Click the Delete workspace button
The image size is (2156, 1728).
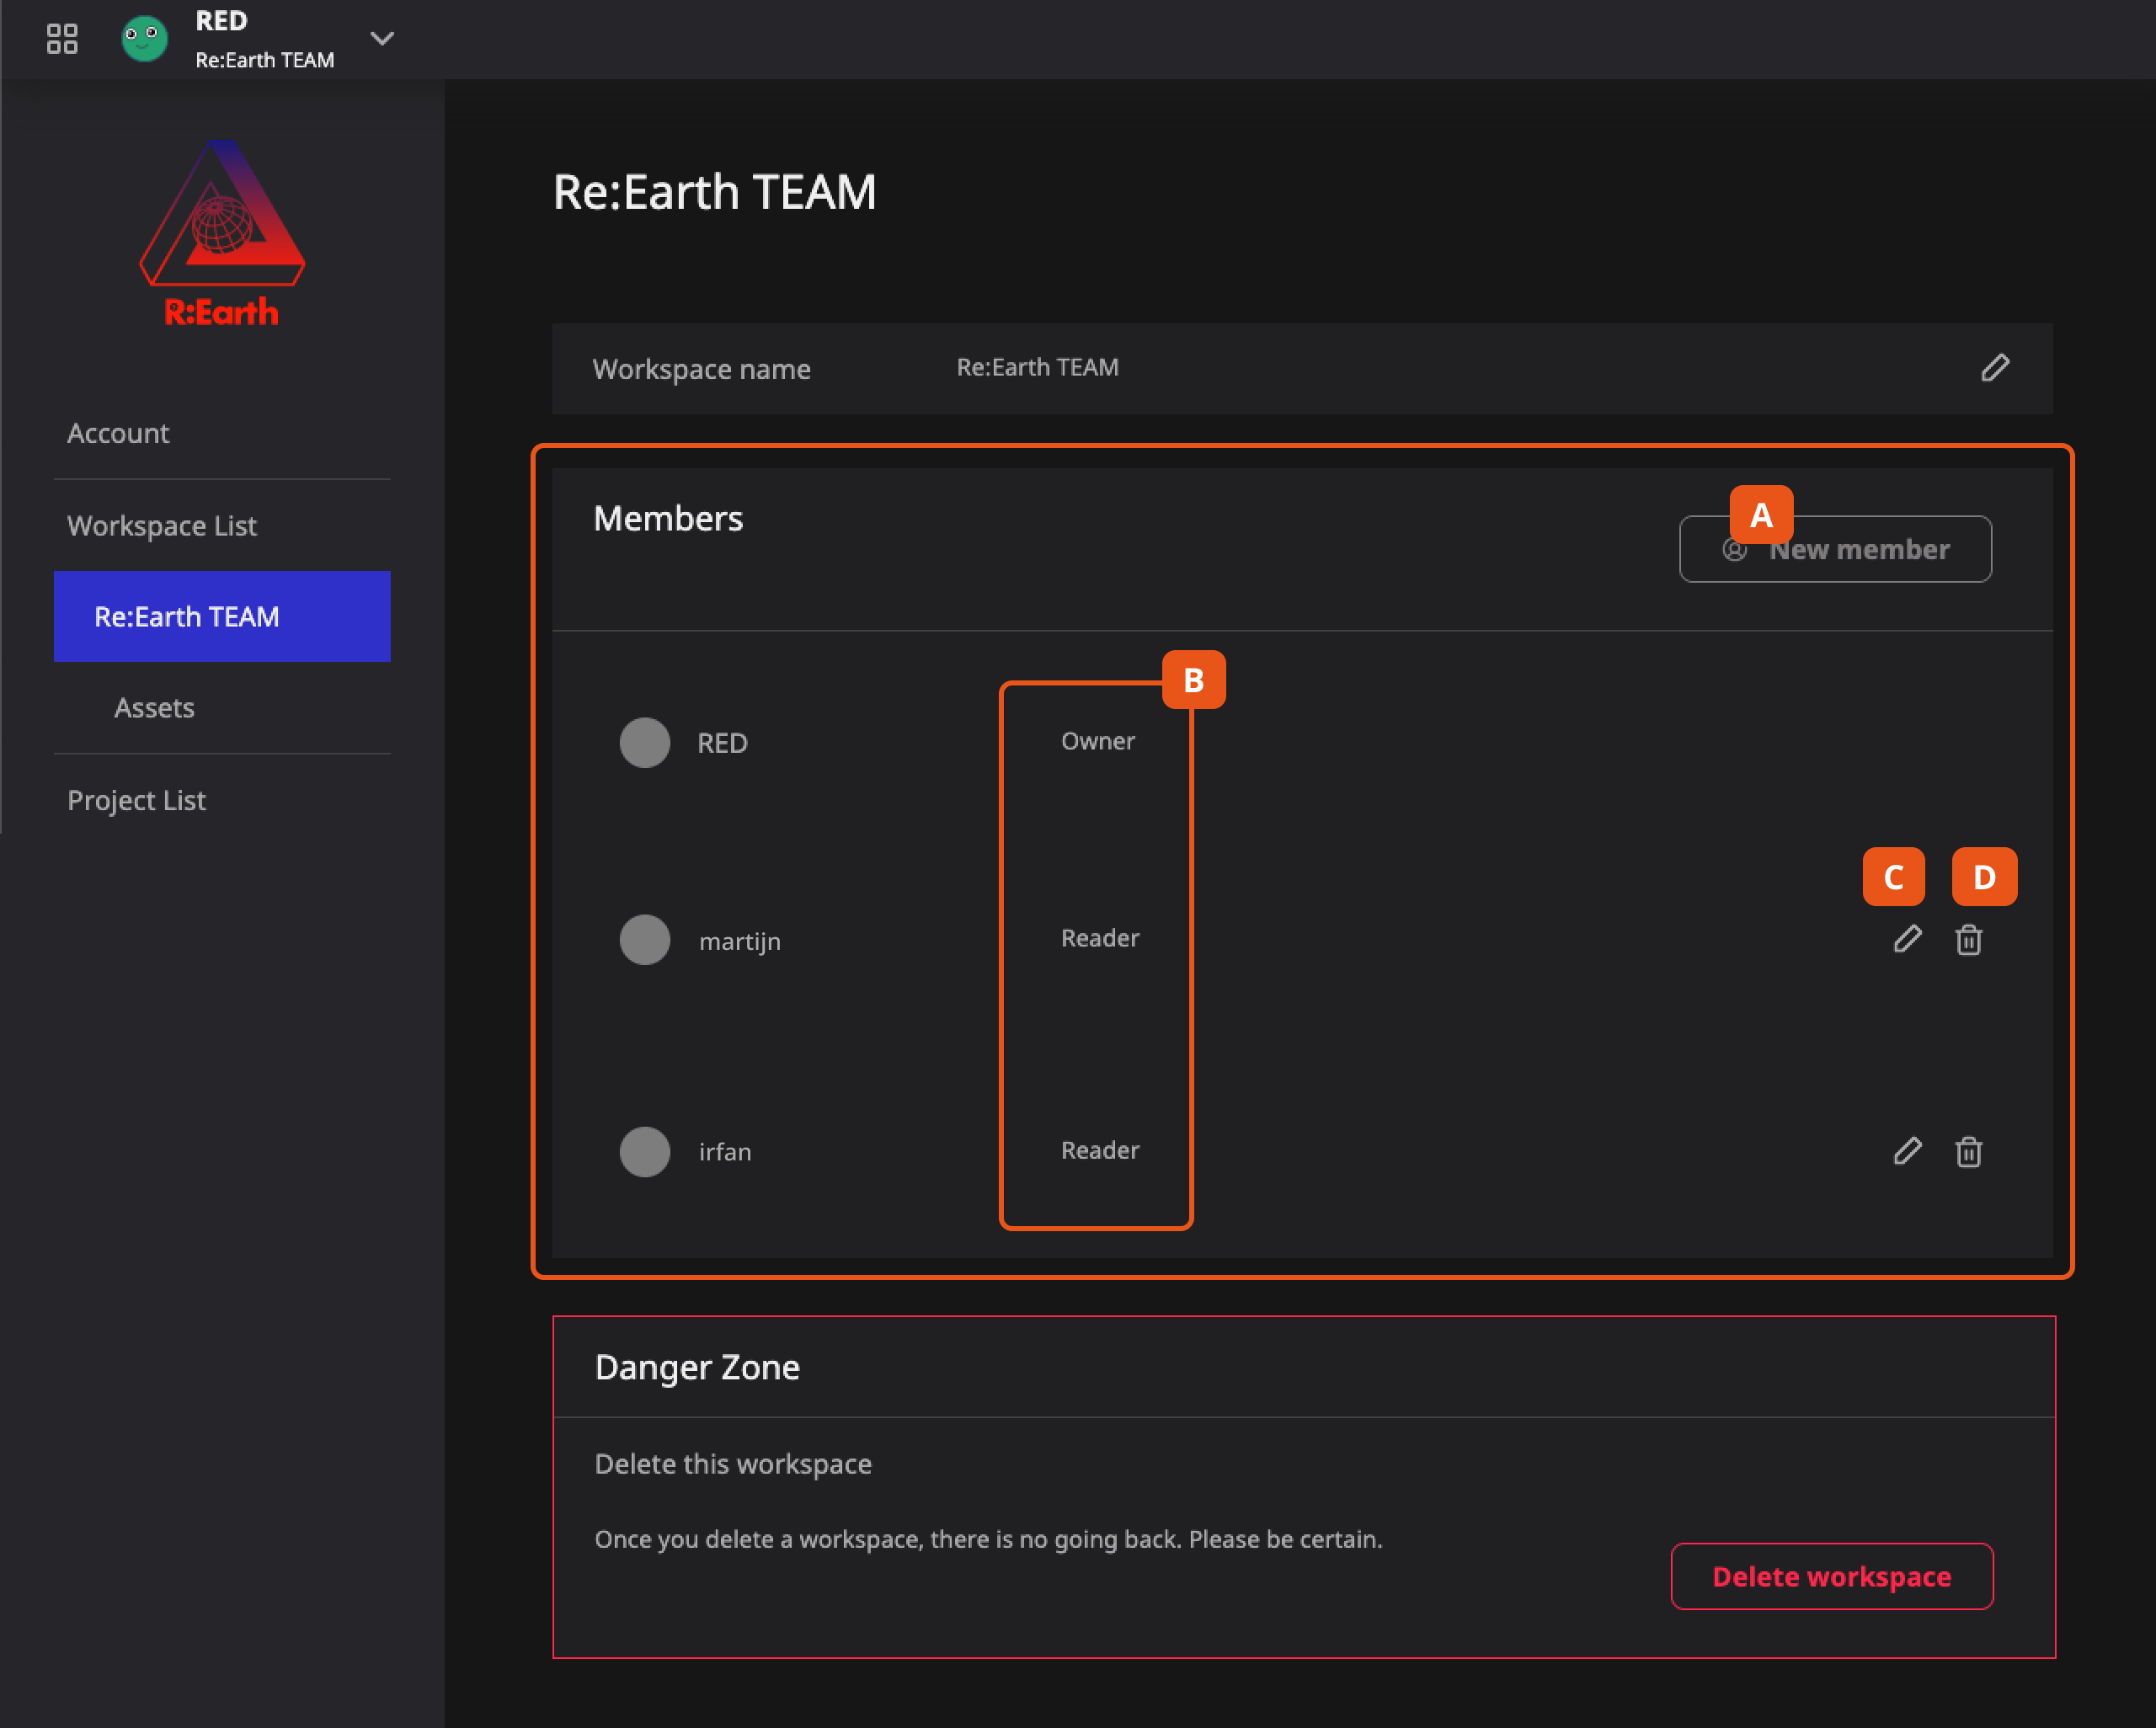point(1830,1576)
